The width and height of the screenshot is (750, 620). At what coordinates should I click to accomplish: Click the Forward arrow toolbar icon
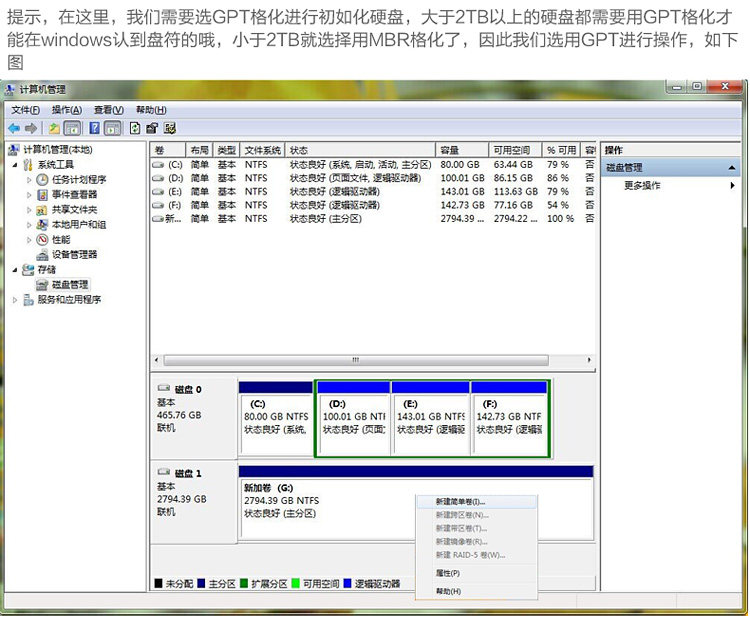click(31, 128)
